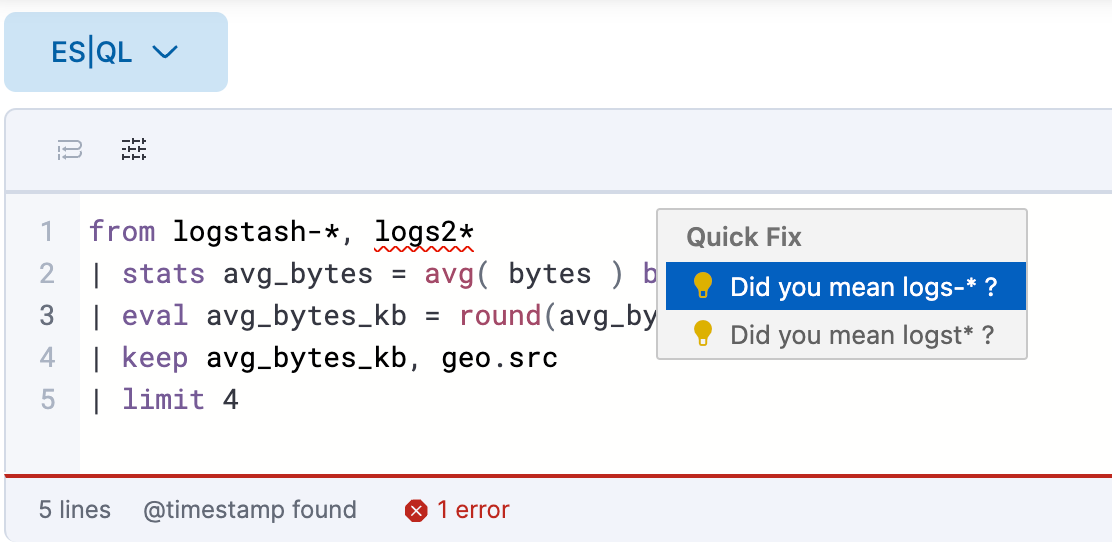Open the ES|QL language dropdown
1112x550 pixels.
pyautogui.click(x=115, y=52)
